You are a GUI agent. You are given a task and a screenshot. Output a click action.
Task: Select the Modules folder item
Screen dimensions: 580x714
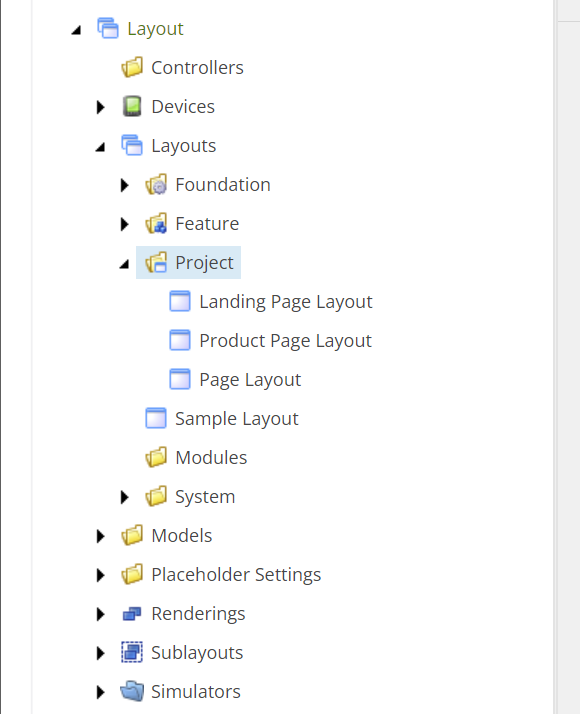click(211, 458)
